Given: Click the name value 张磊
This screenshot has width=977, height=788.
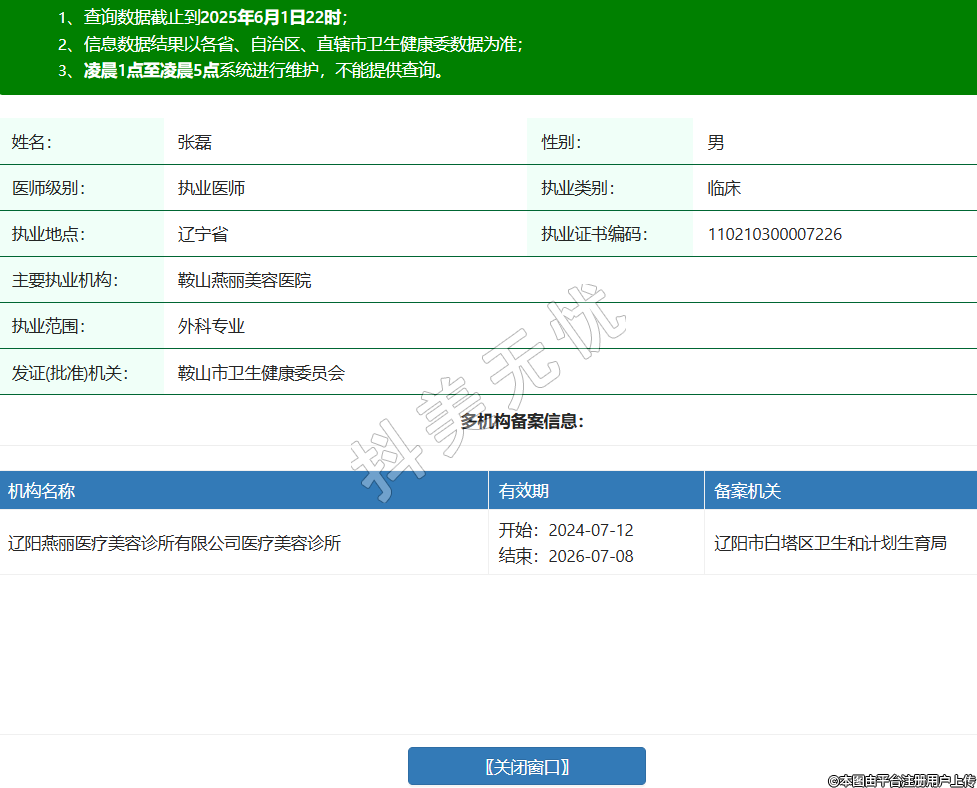Looking at the screenshot, I should click(x=195, y=143).
